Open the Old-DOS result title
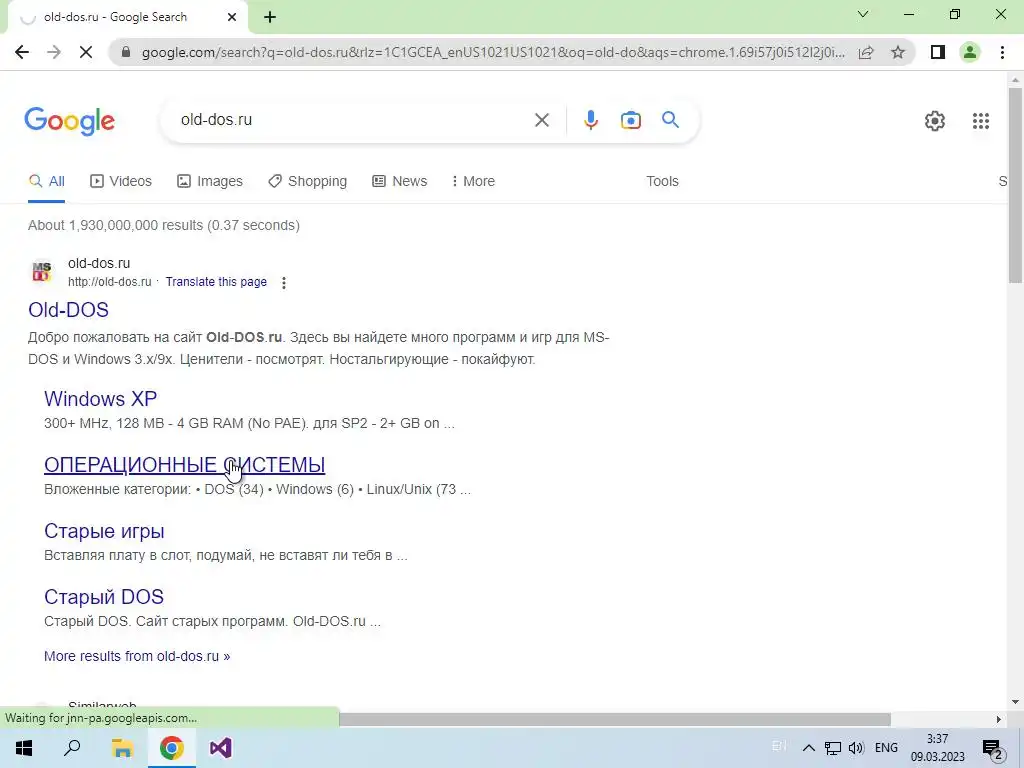Screen dimensions: 1024x768 point(69,310)
